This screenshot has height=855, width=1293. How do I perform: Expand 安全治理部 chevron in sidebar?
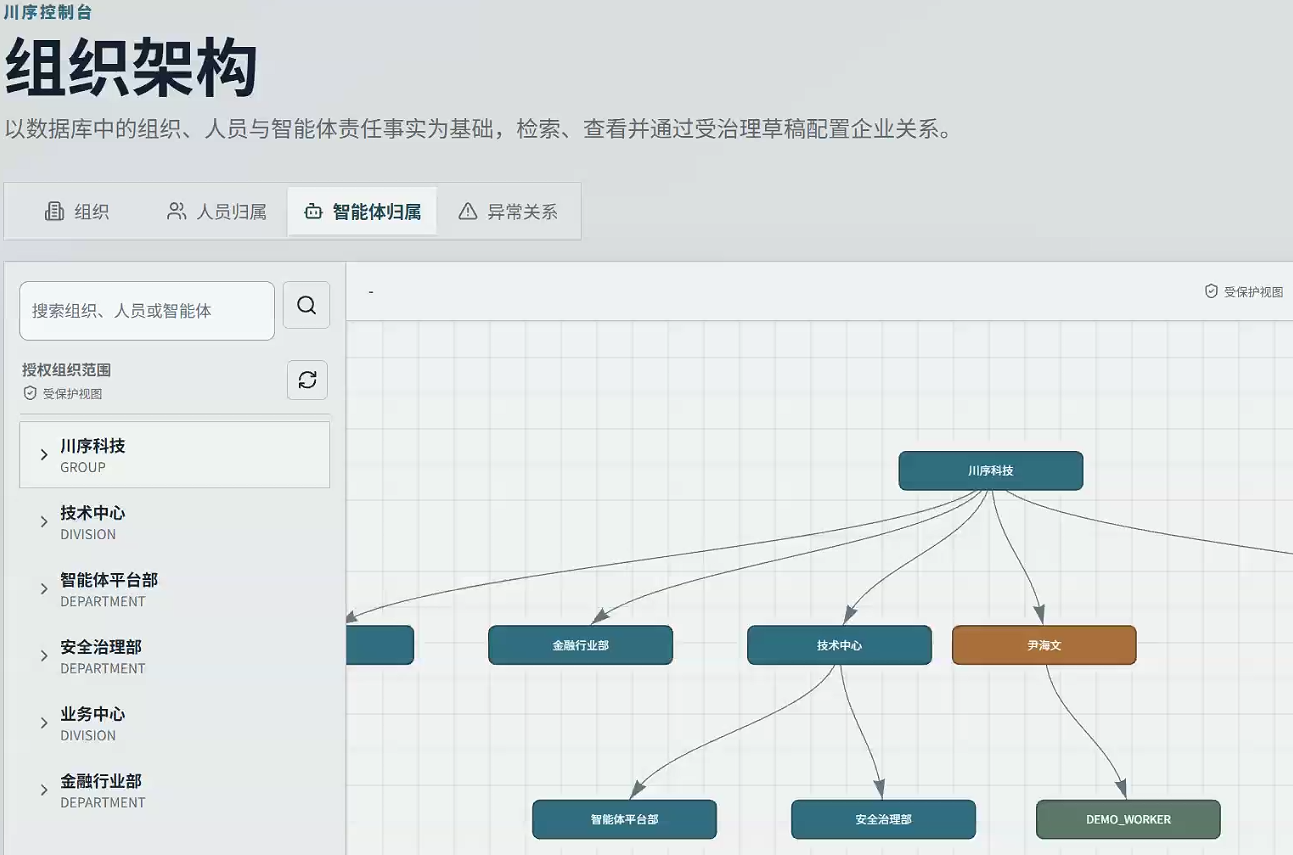tap(44, 656)
